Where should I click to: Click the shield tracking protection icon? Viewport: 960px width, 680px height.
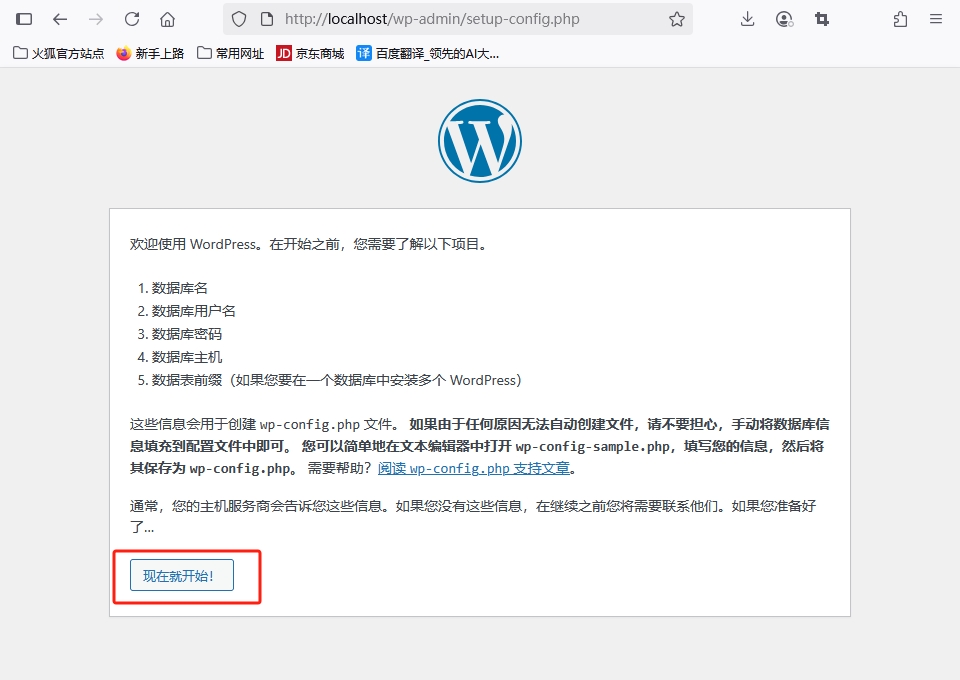tap(239, 20)
